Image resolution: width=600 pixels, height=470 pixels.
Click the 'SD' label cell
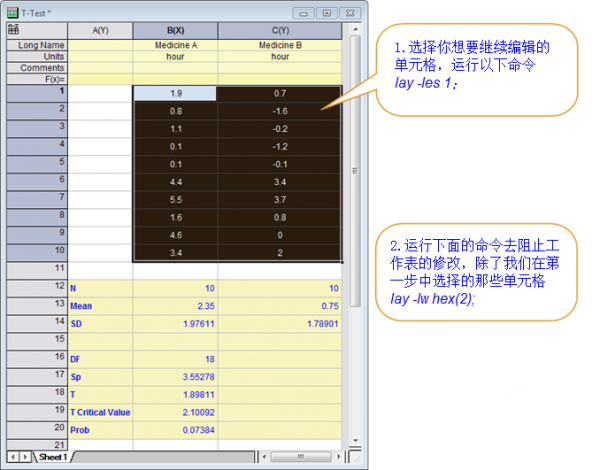click(x=100, y=324)
